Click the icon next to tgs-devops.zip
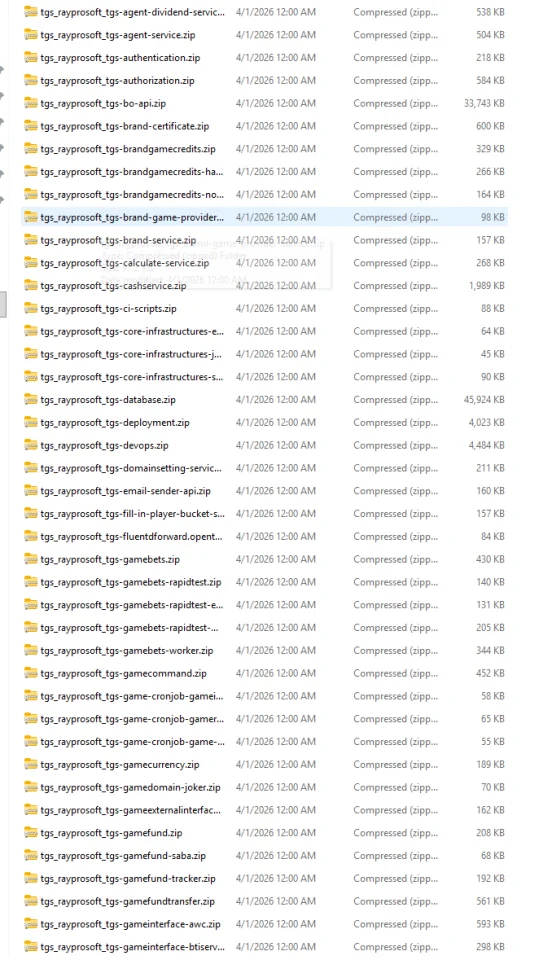This screenshot has width=552, height=960. (x=31, y=445)
